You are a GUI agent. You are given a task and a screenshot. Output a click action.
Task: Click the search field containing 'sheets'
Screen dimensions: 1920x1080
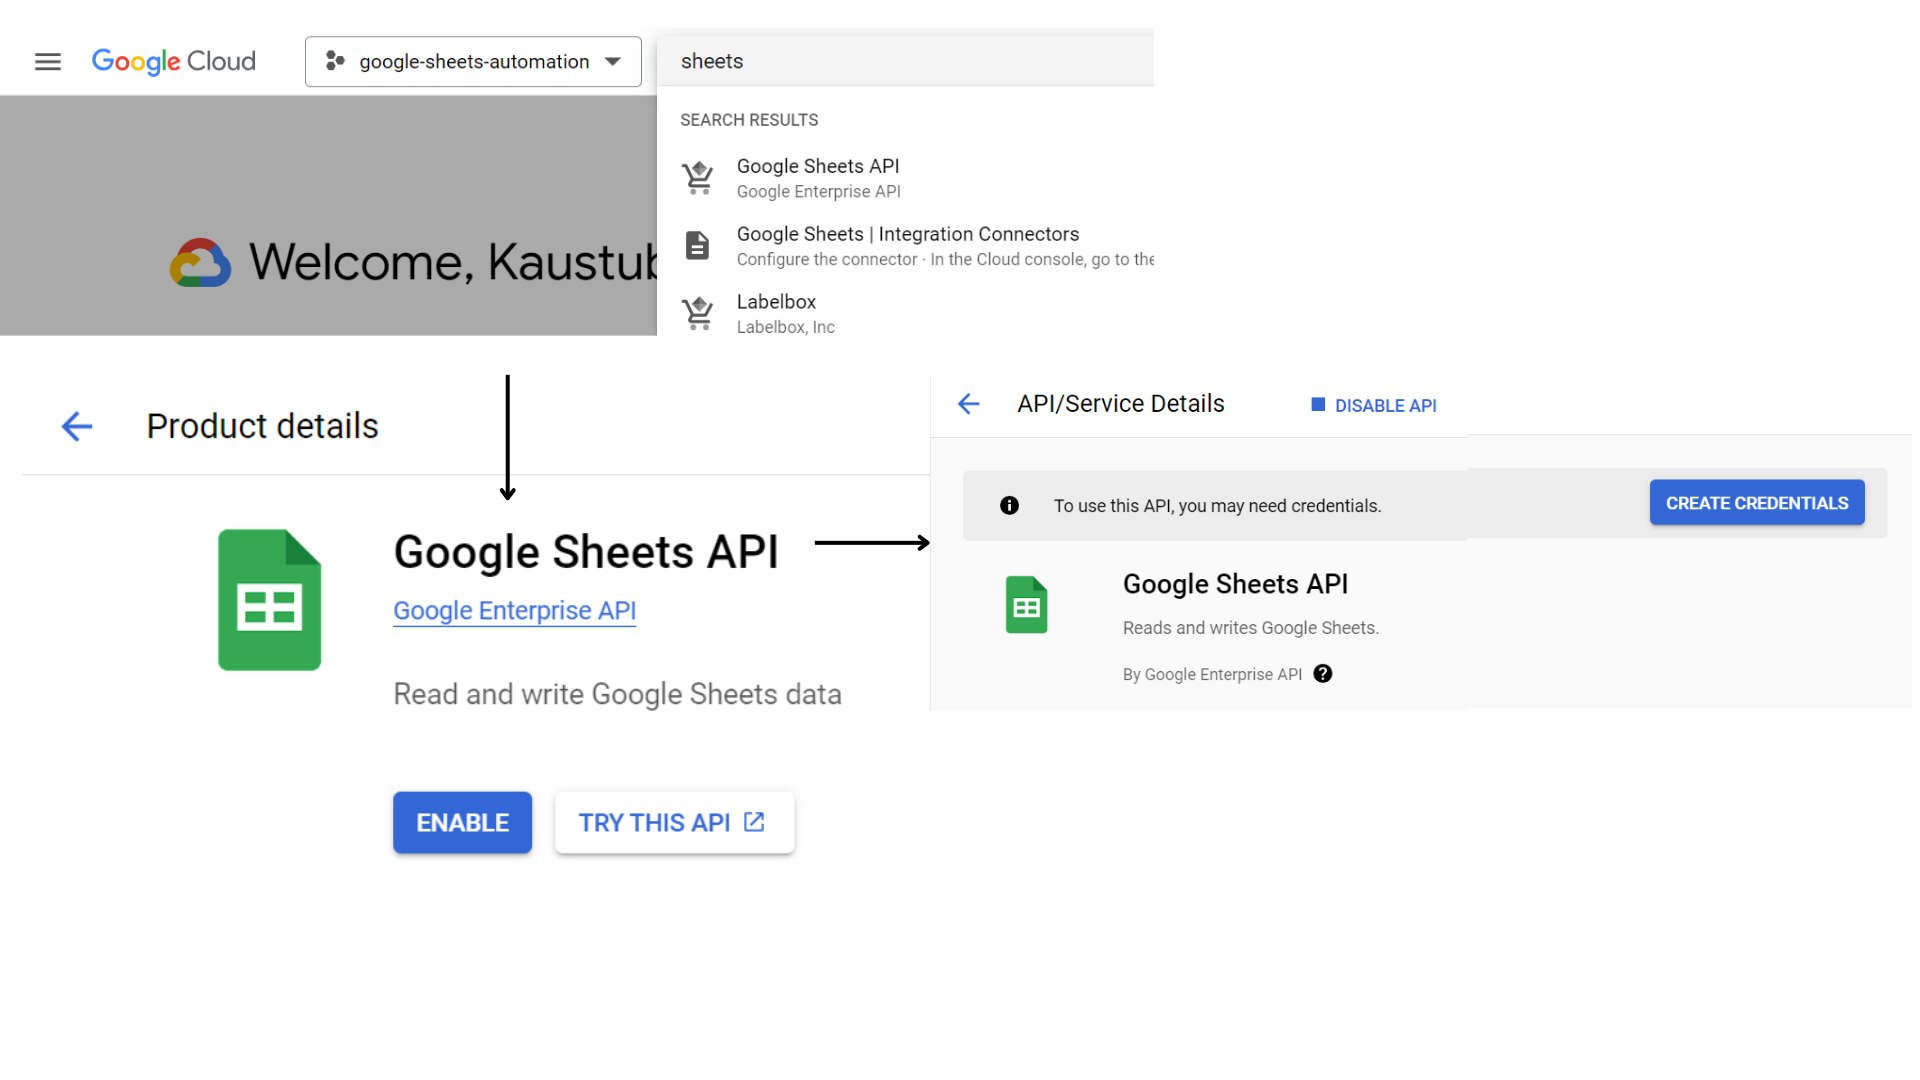[x=905, y=61]
